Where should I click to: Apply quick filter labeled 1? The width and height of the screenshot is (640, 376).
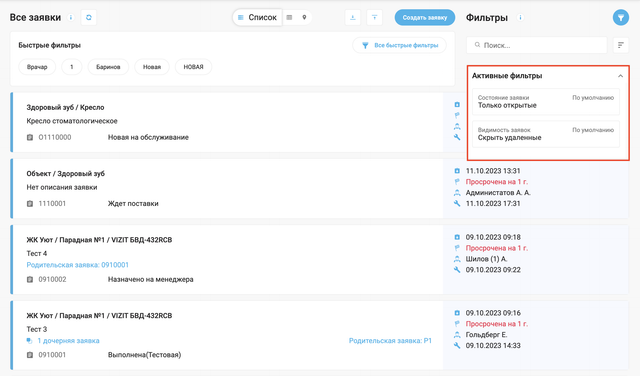point(71,67)
